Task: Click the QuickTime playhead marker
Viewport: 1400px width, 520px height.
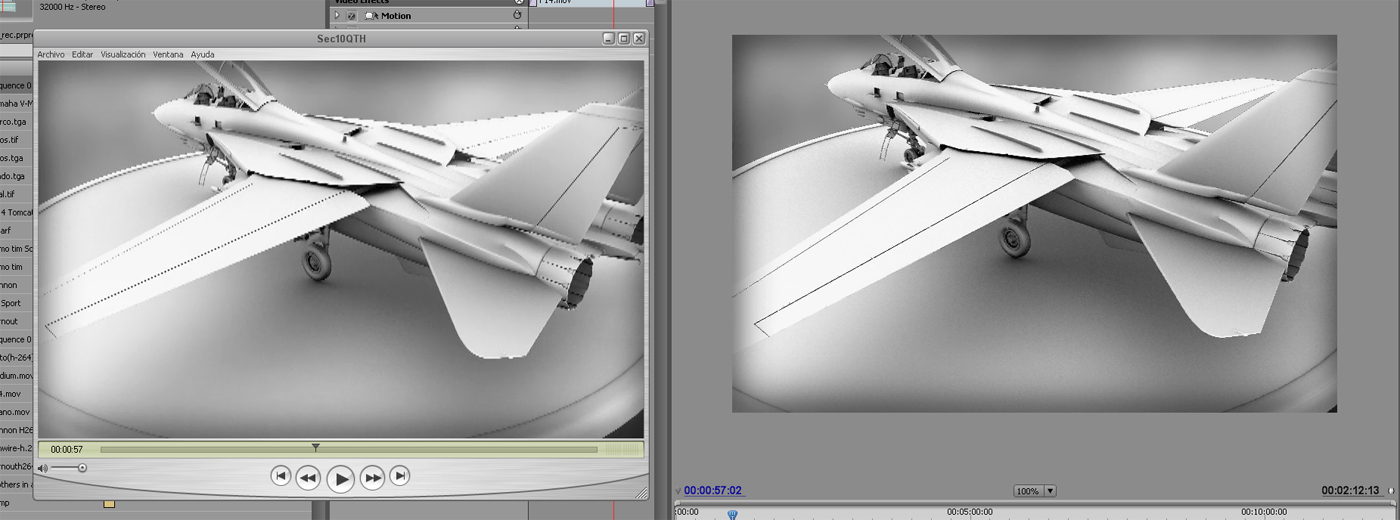Action: [316, 448]
